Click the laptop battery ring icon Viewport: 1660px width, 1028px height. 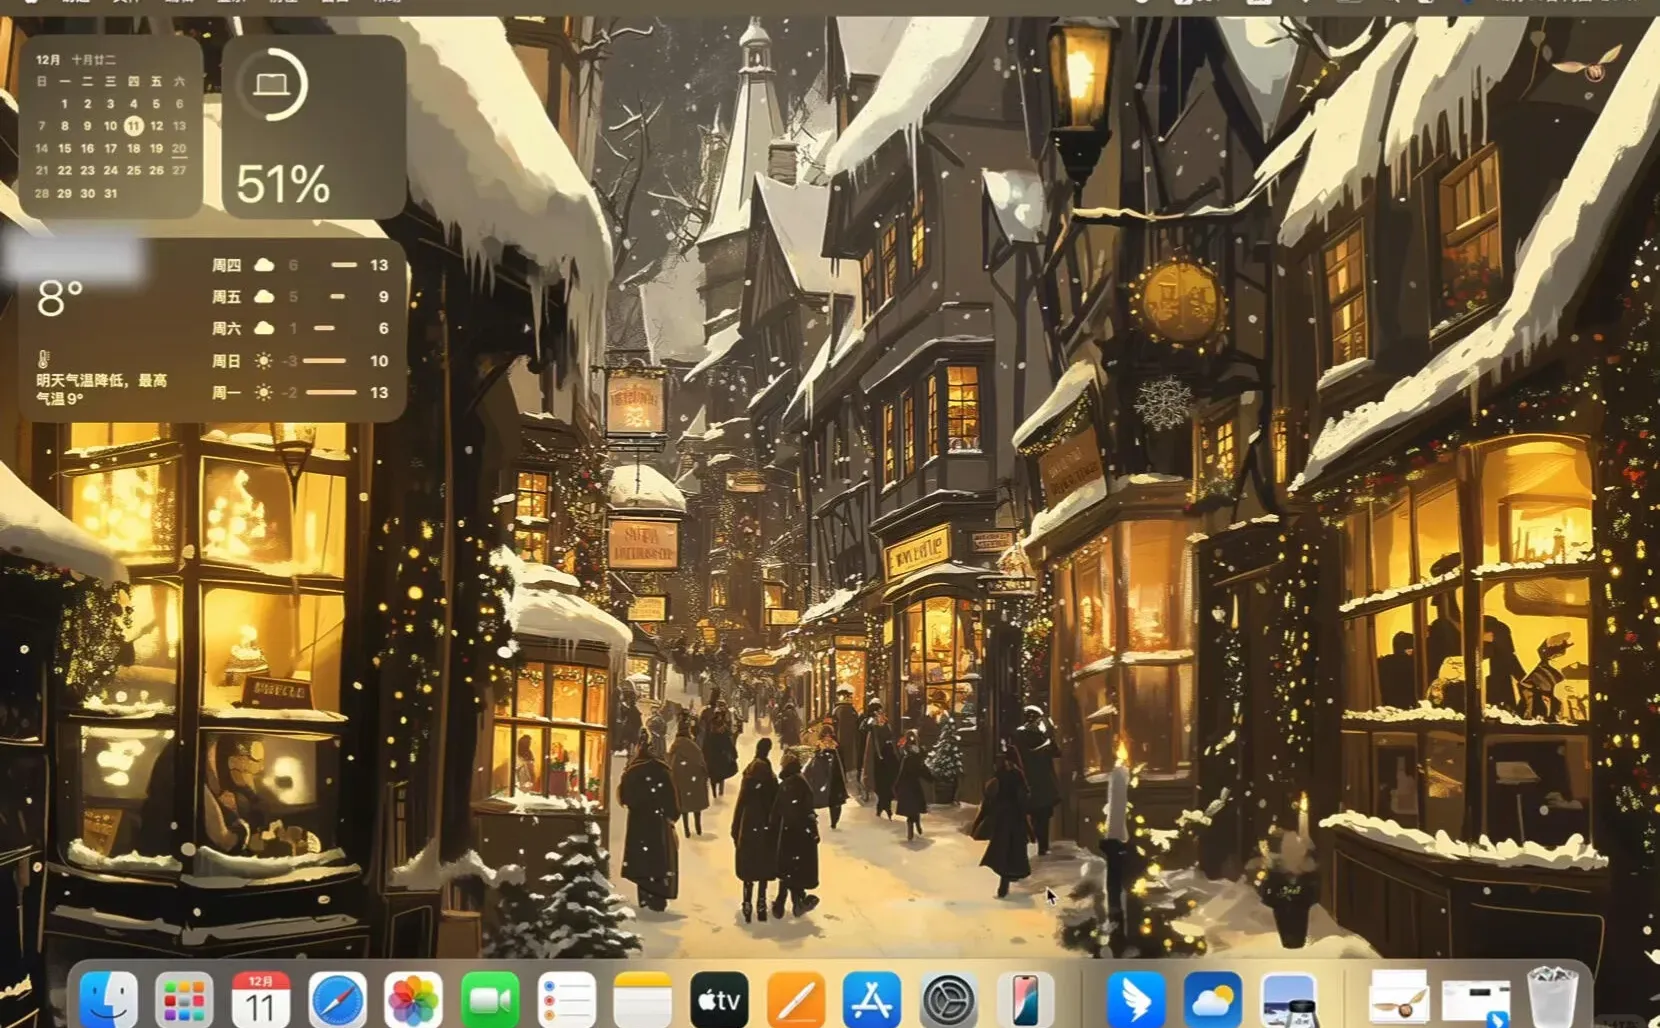[272, 85]
